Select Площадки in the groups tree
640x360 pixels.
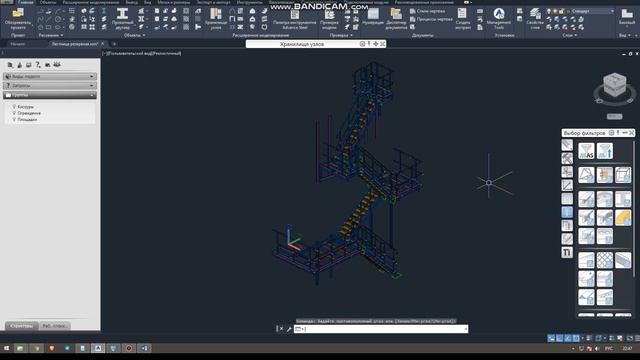[x=27, y=120]
